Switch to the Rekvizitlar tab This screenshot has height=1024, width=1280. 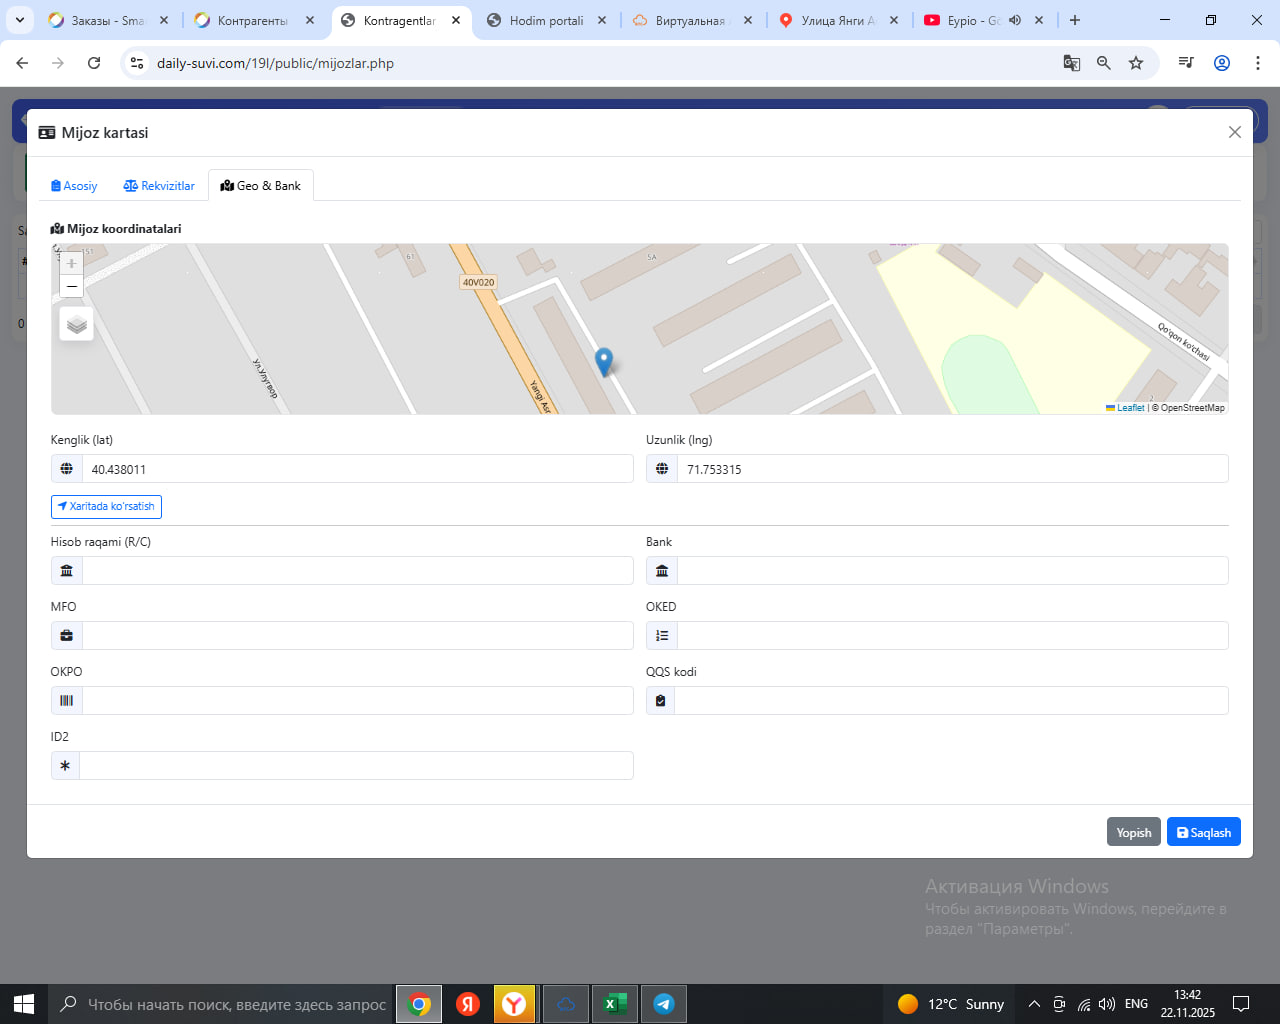click(x=159, y=186)
